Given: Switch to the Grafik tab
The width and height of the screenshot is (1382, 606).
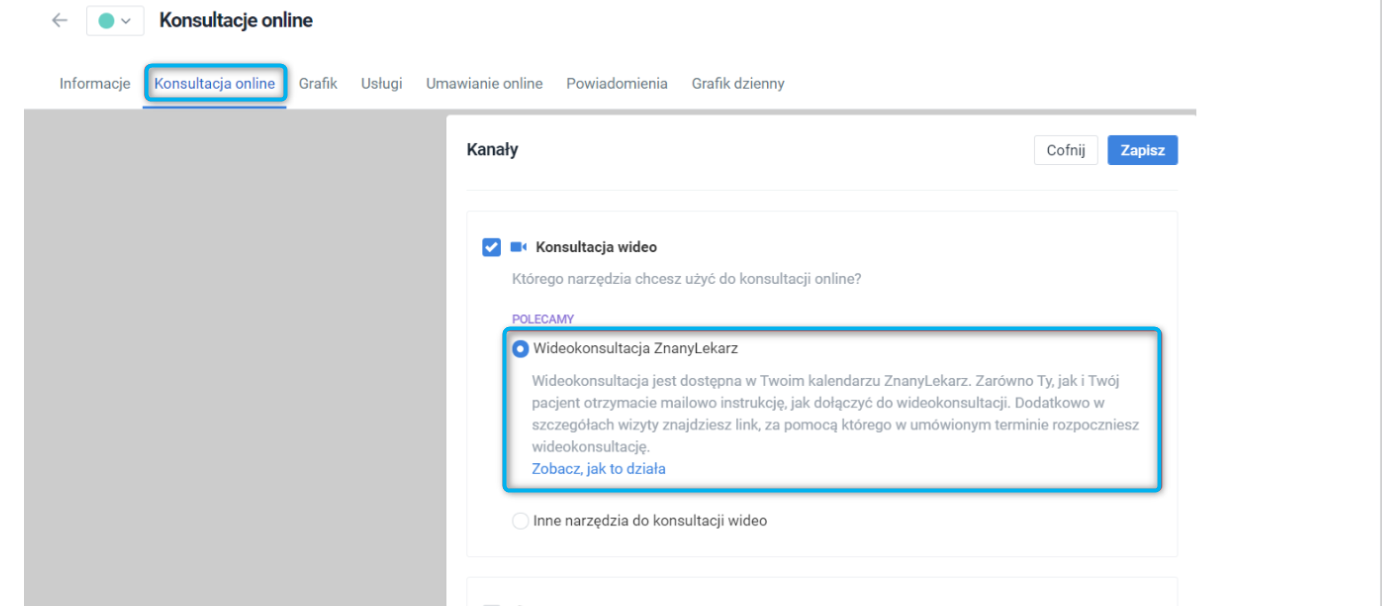Looking at the screenshot, I should point(317,83).
